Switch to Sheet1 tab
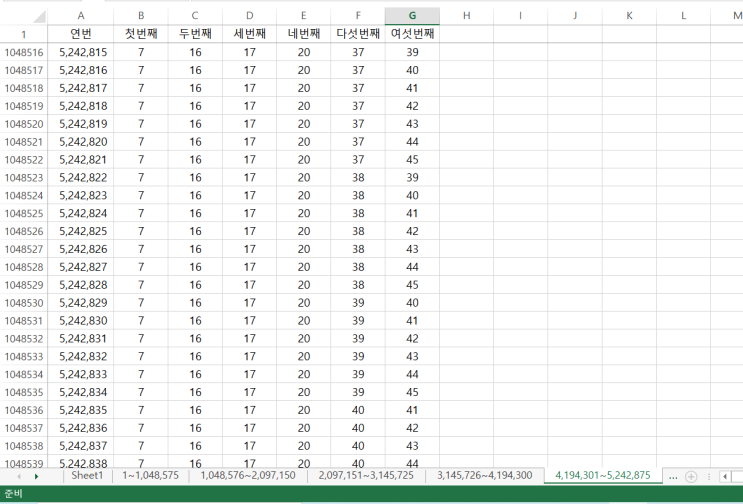 point(87,475)
